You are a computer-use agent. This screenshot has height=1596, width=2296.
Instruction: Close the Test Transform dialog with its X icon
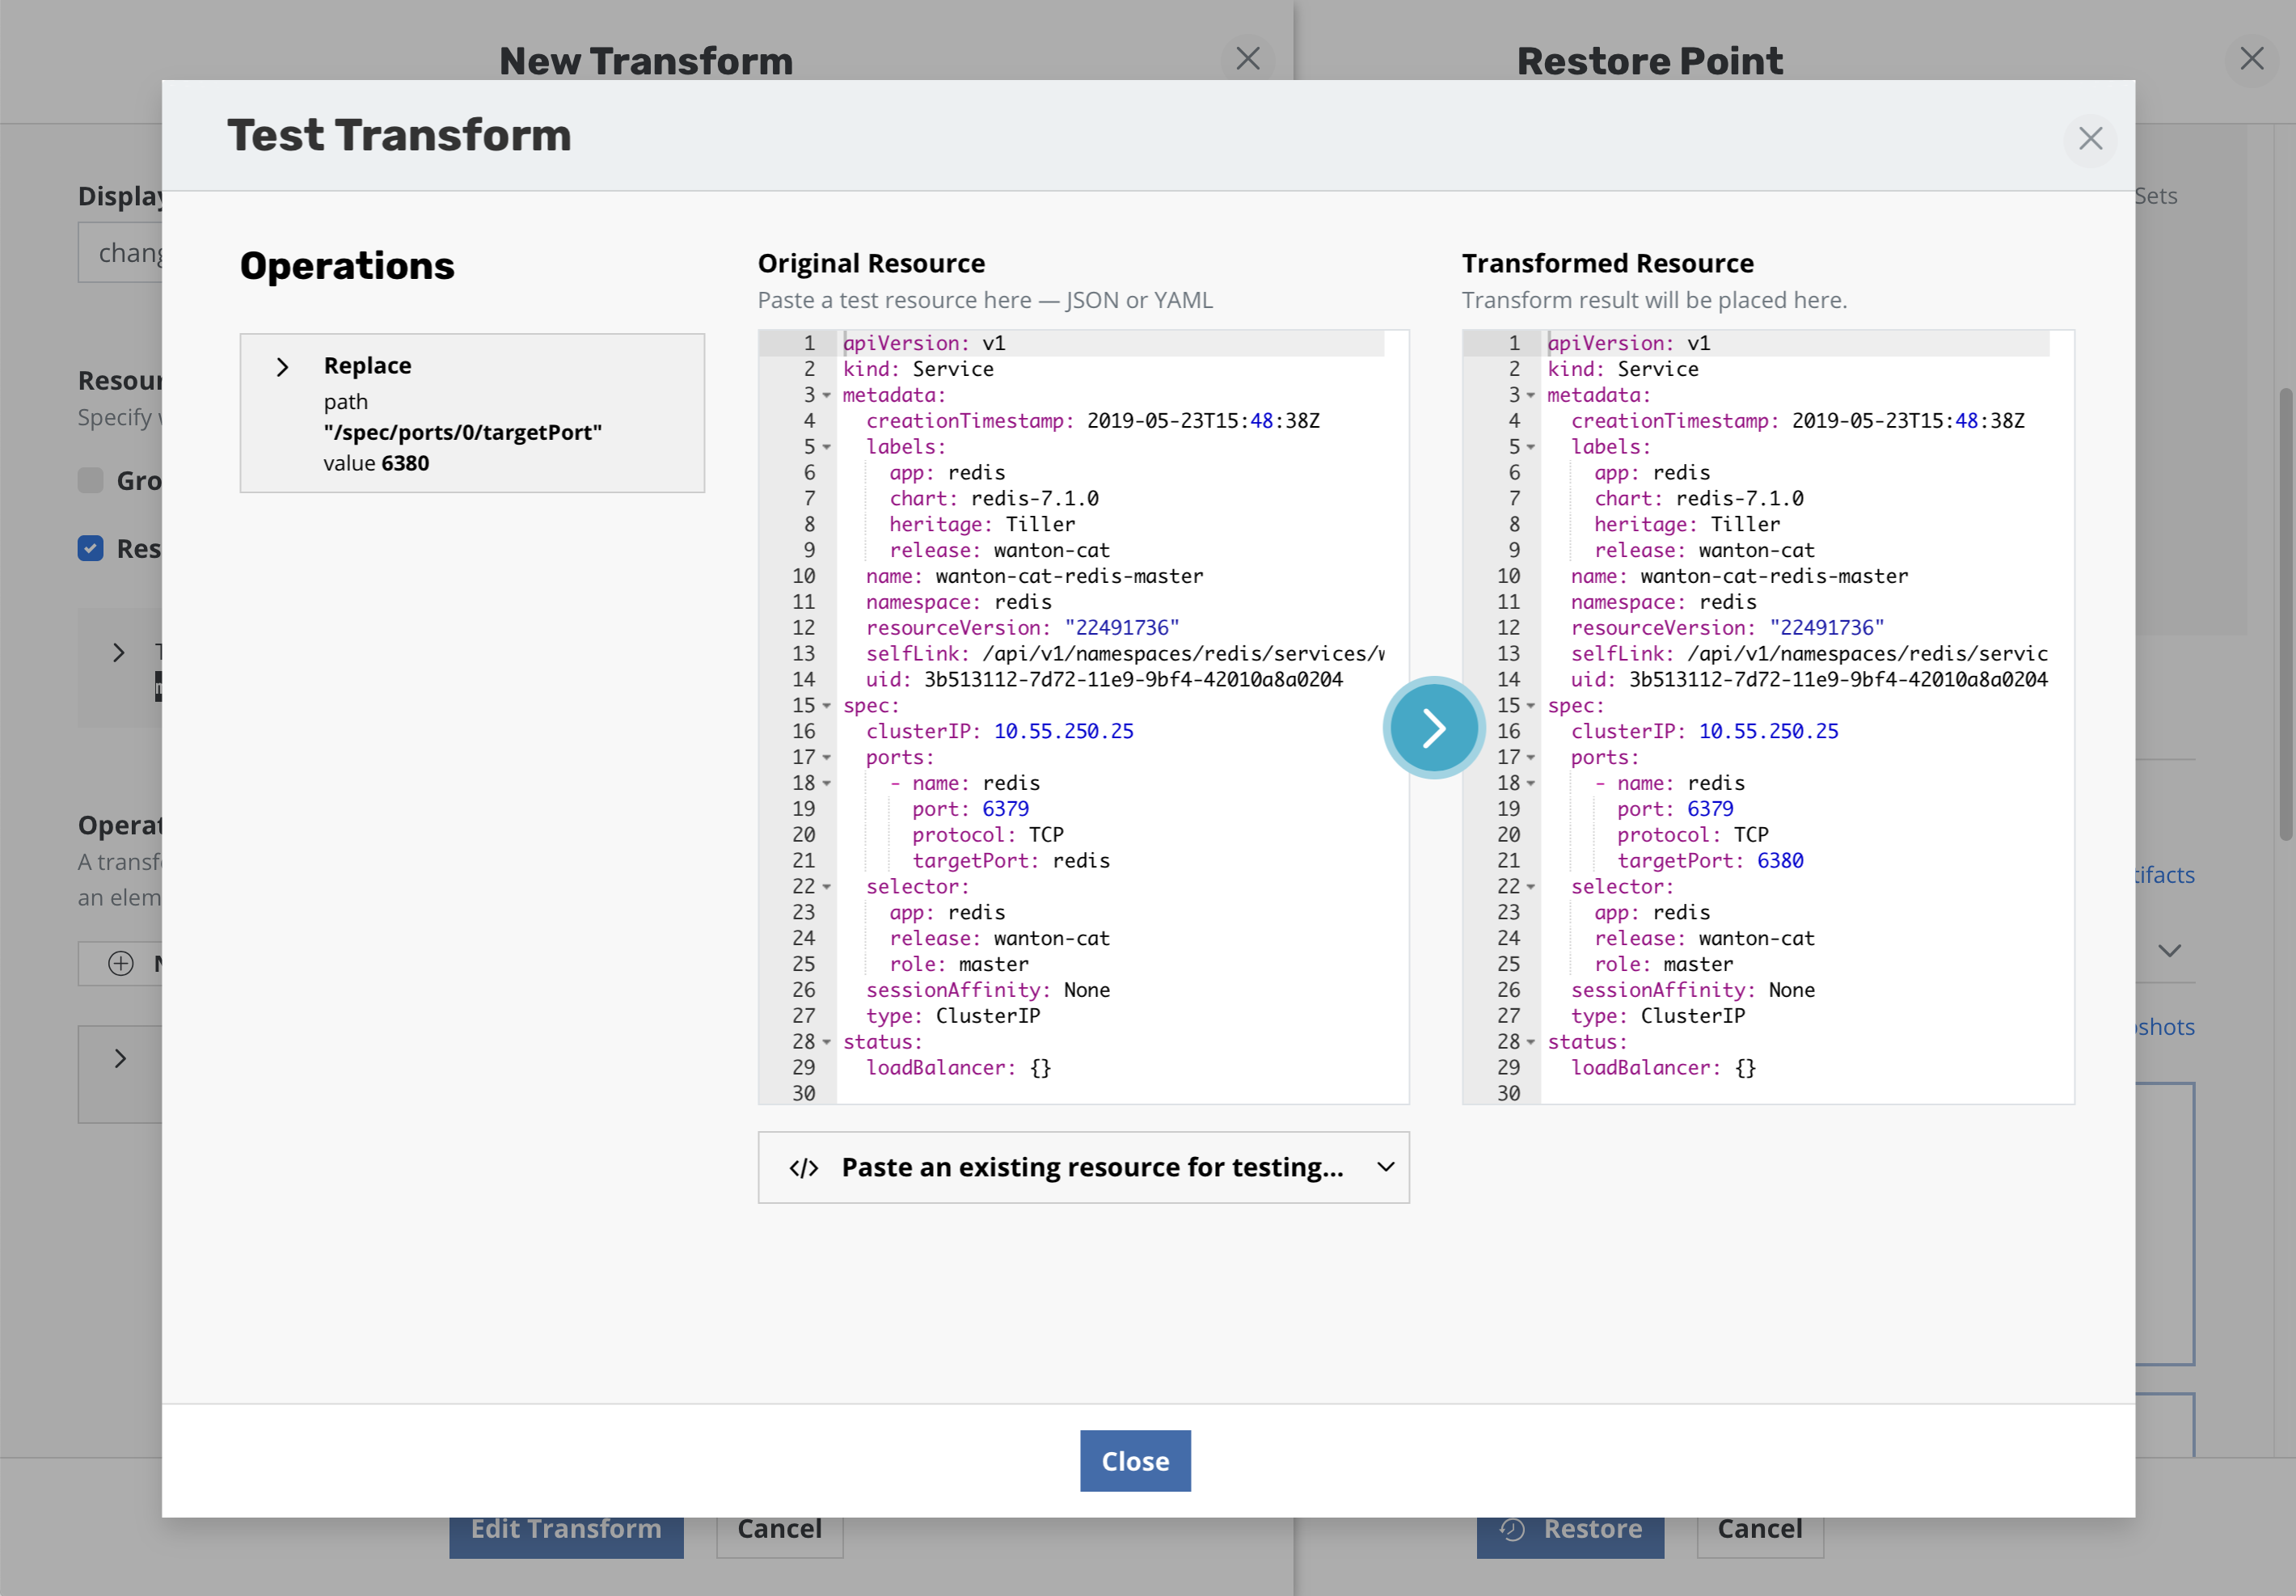(2089, 139)
